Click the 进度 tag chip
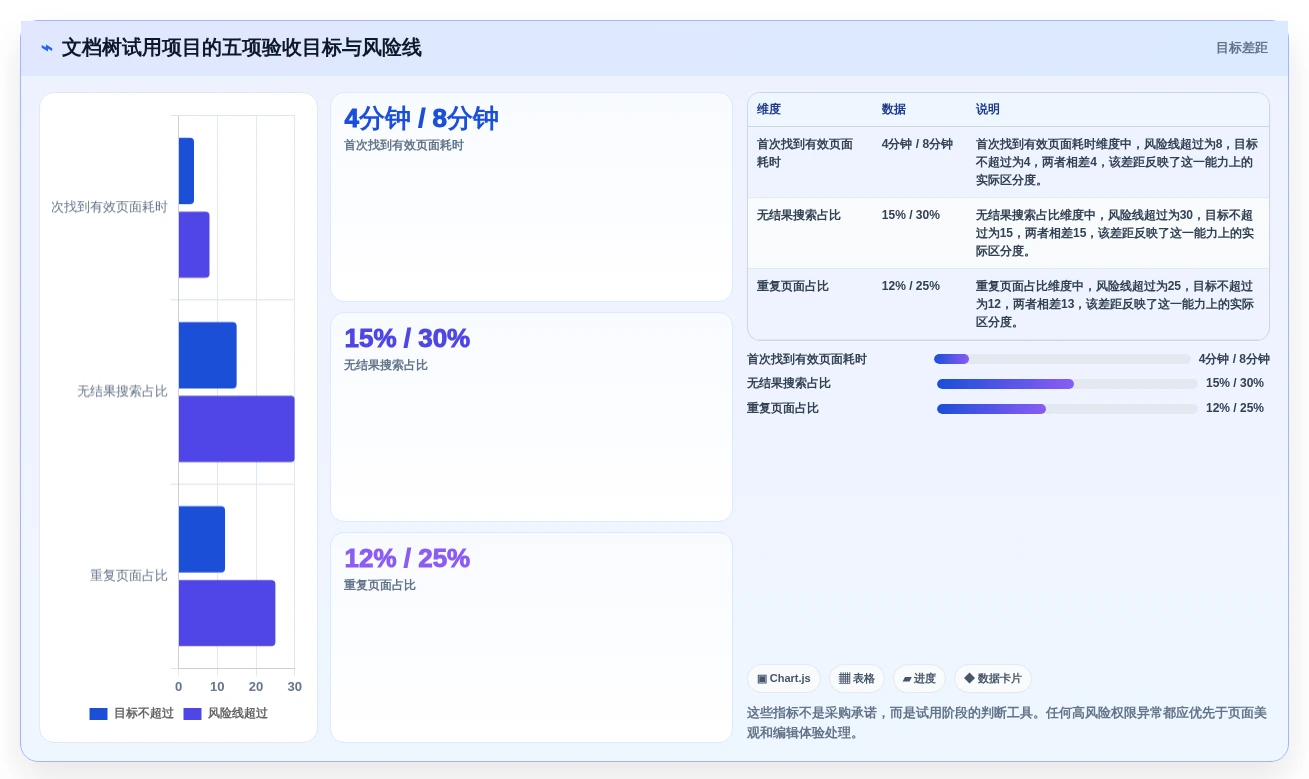 click(919, 679)
